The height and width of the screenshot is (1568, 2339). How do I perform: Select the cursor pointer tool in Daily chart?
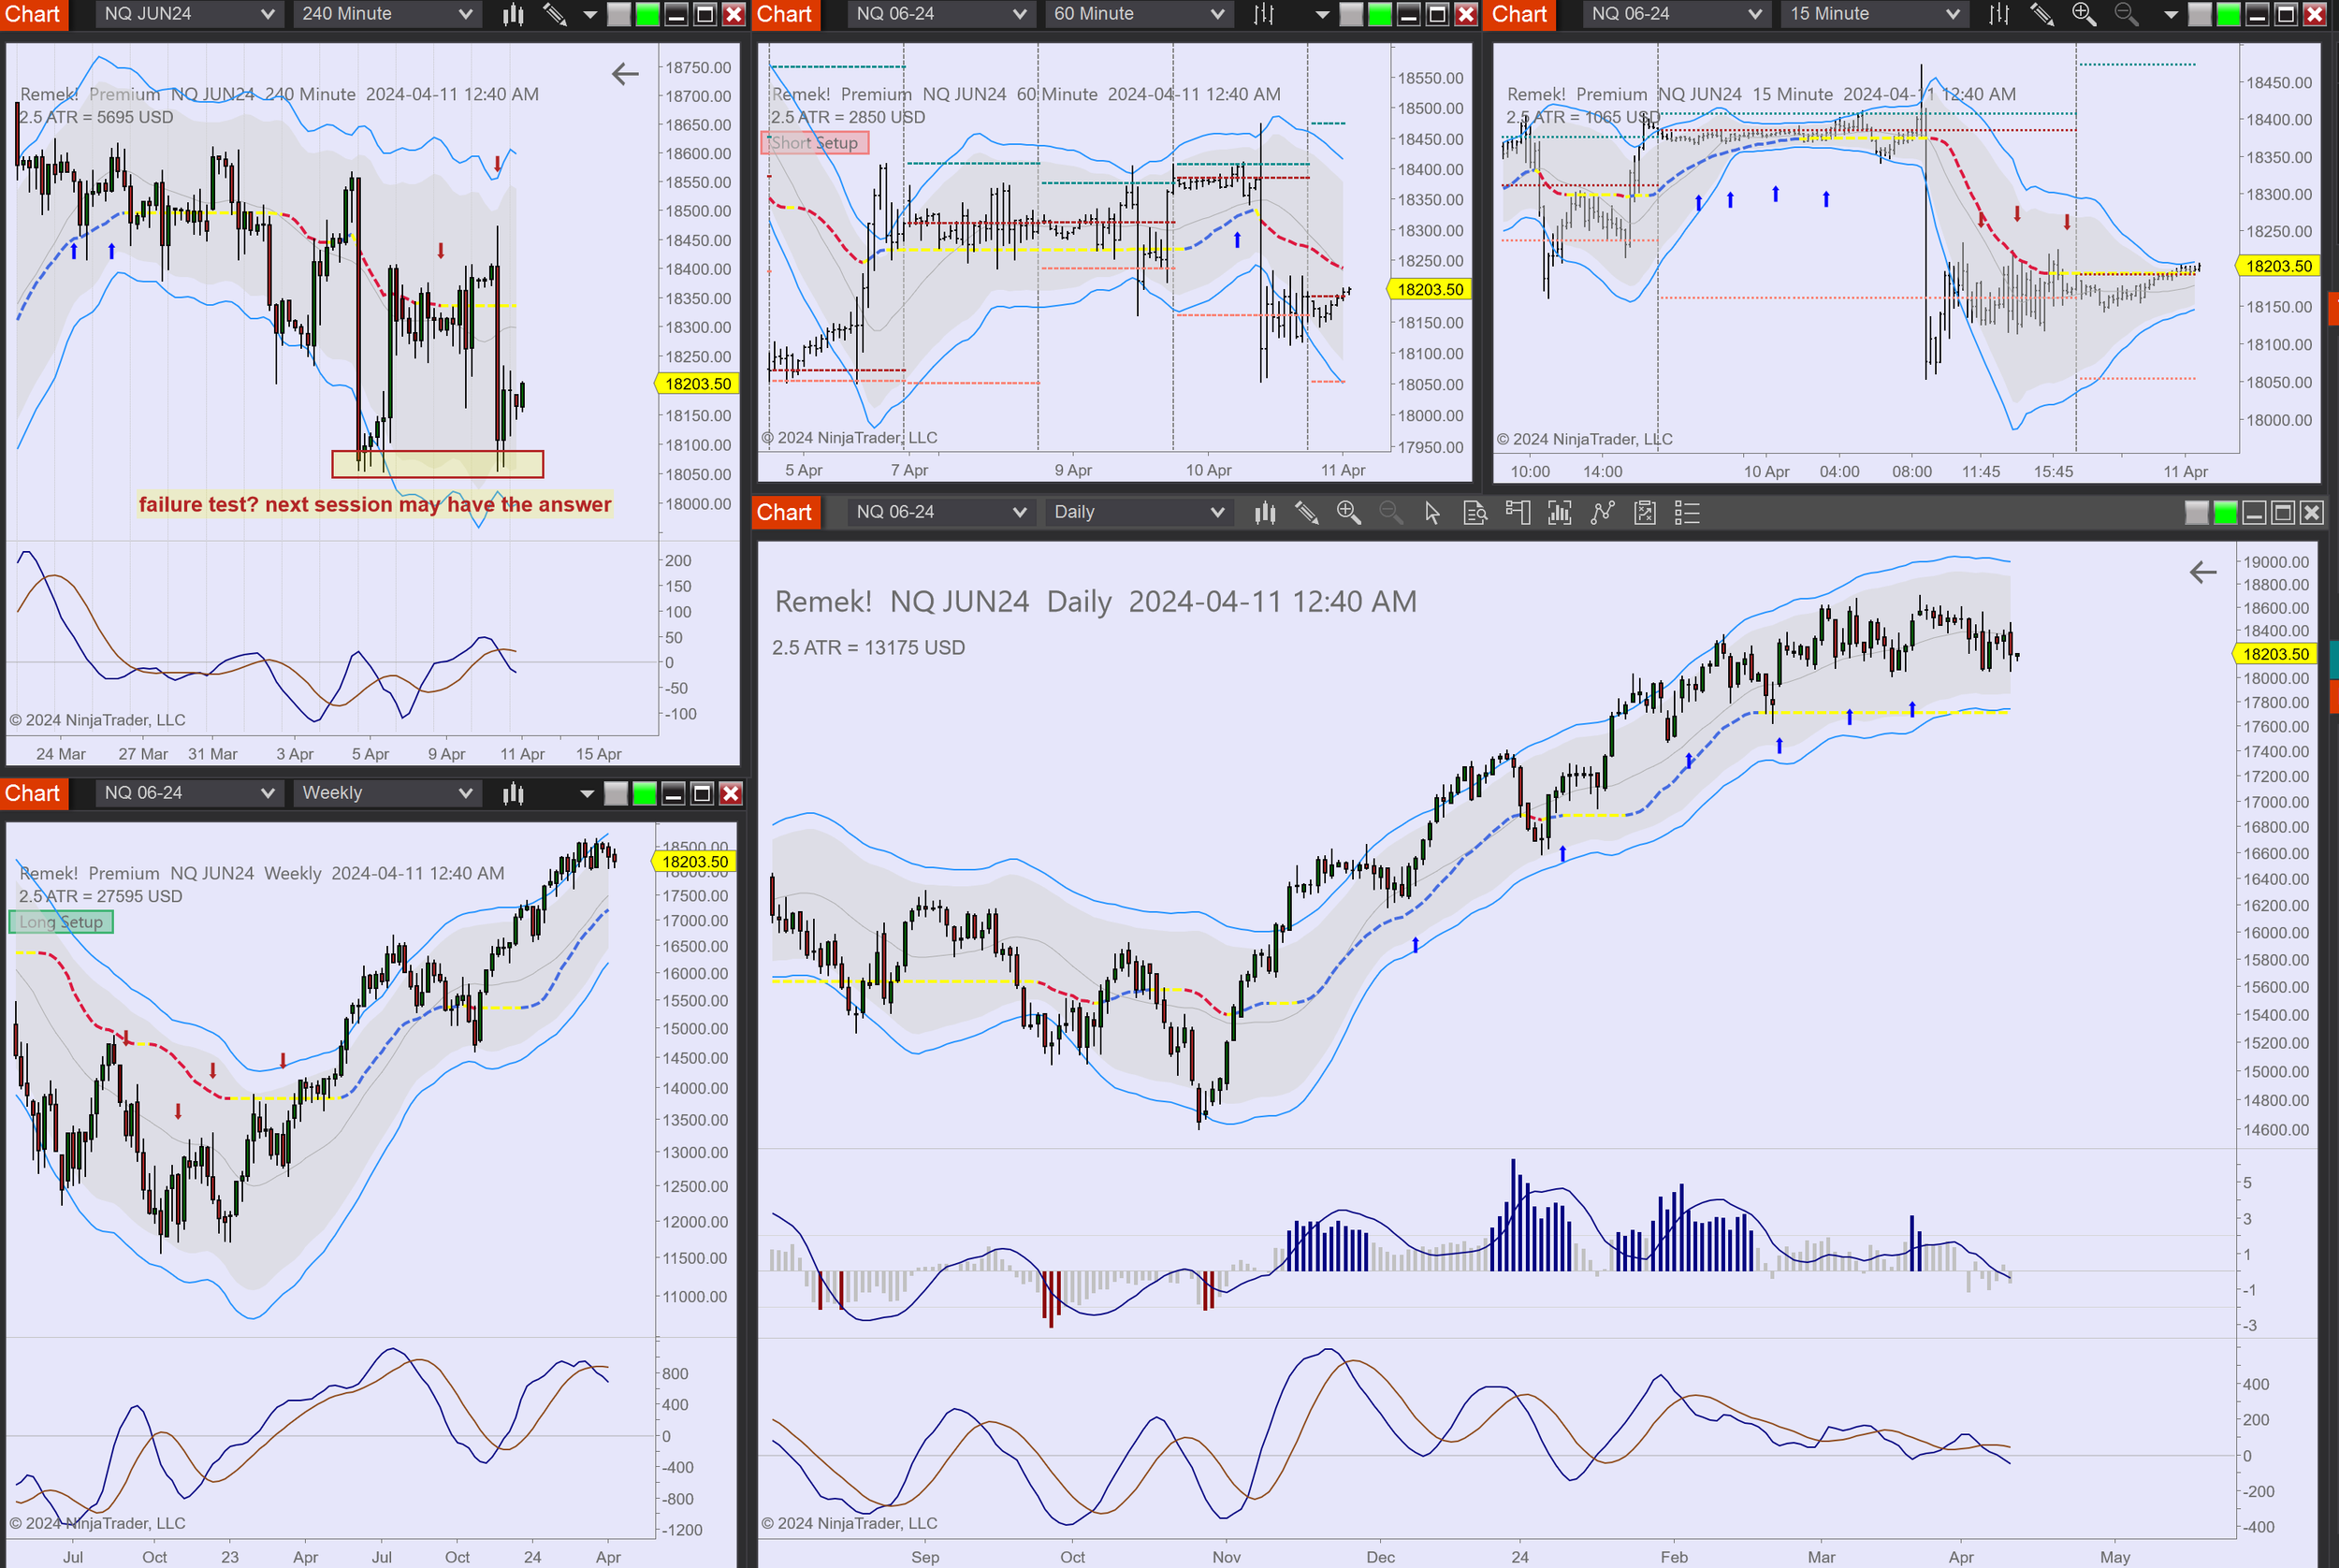[1432, 513]
